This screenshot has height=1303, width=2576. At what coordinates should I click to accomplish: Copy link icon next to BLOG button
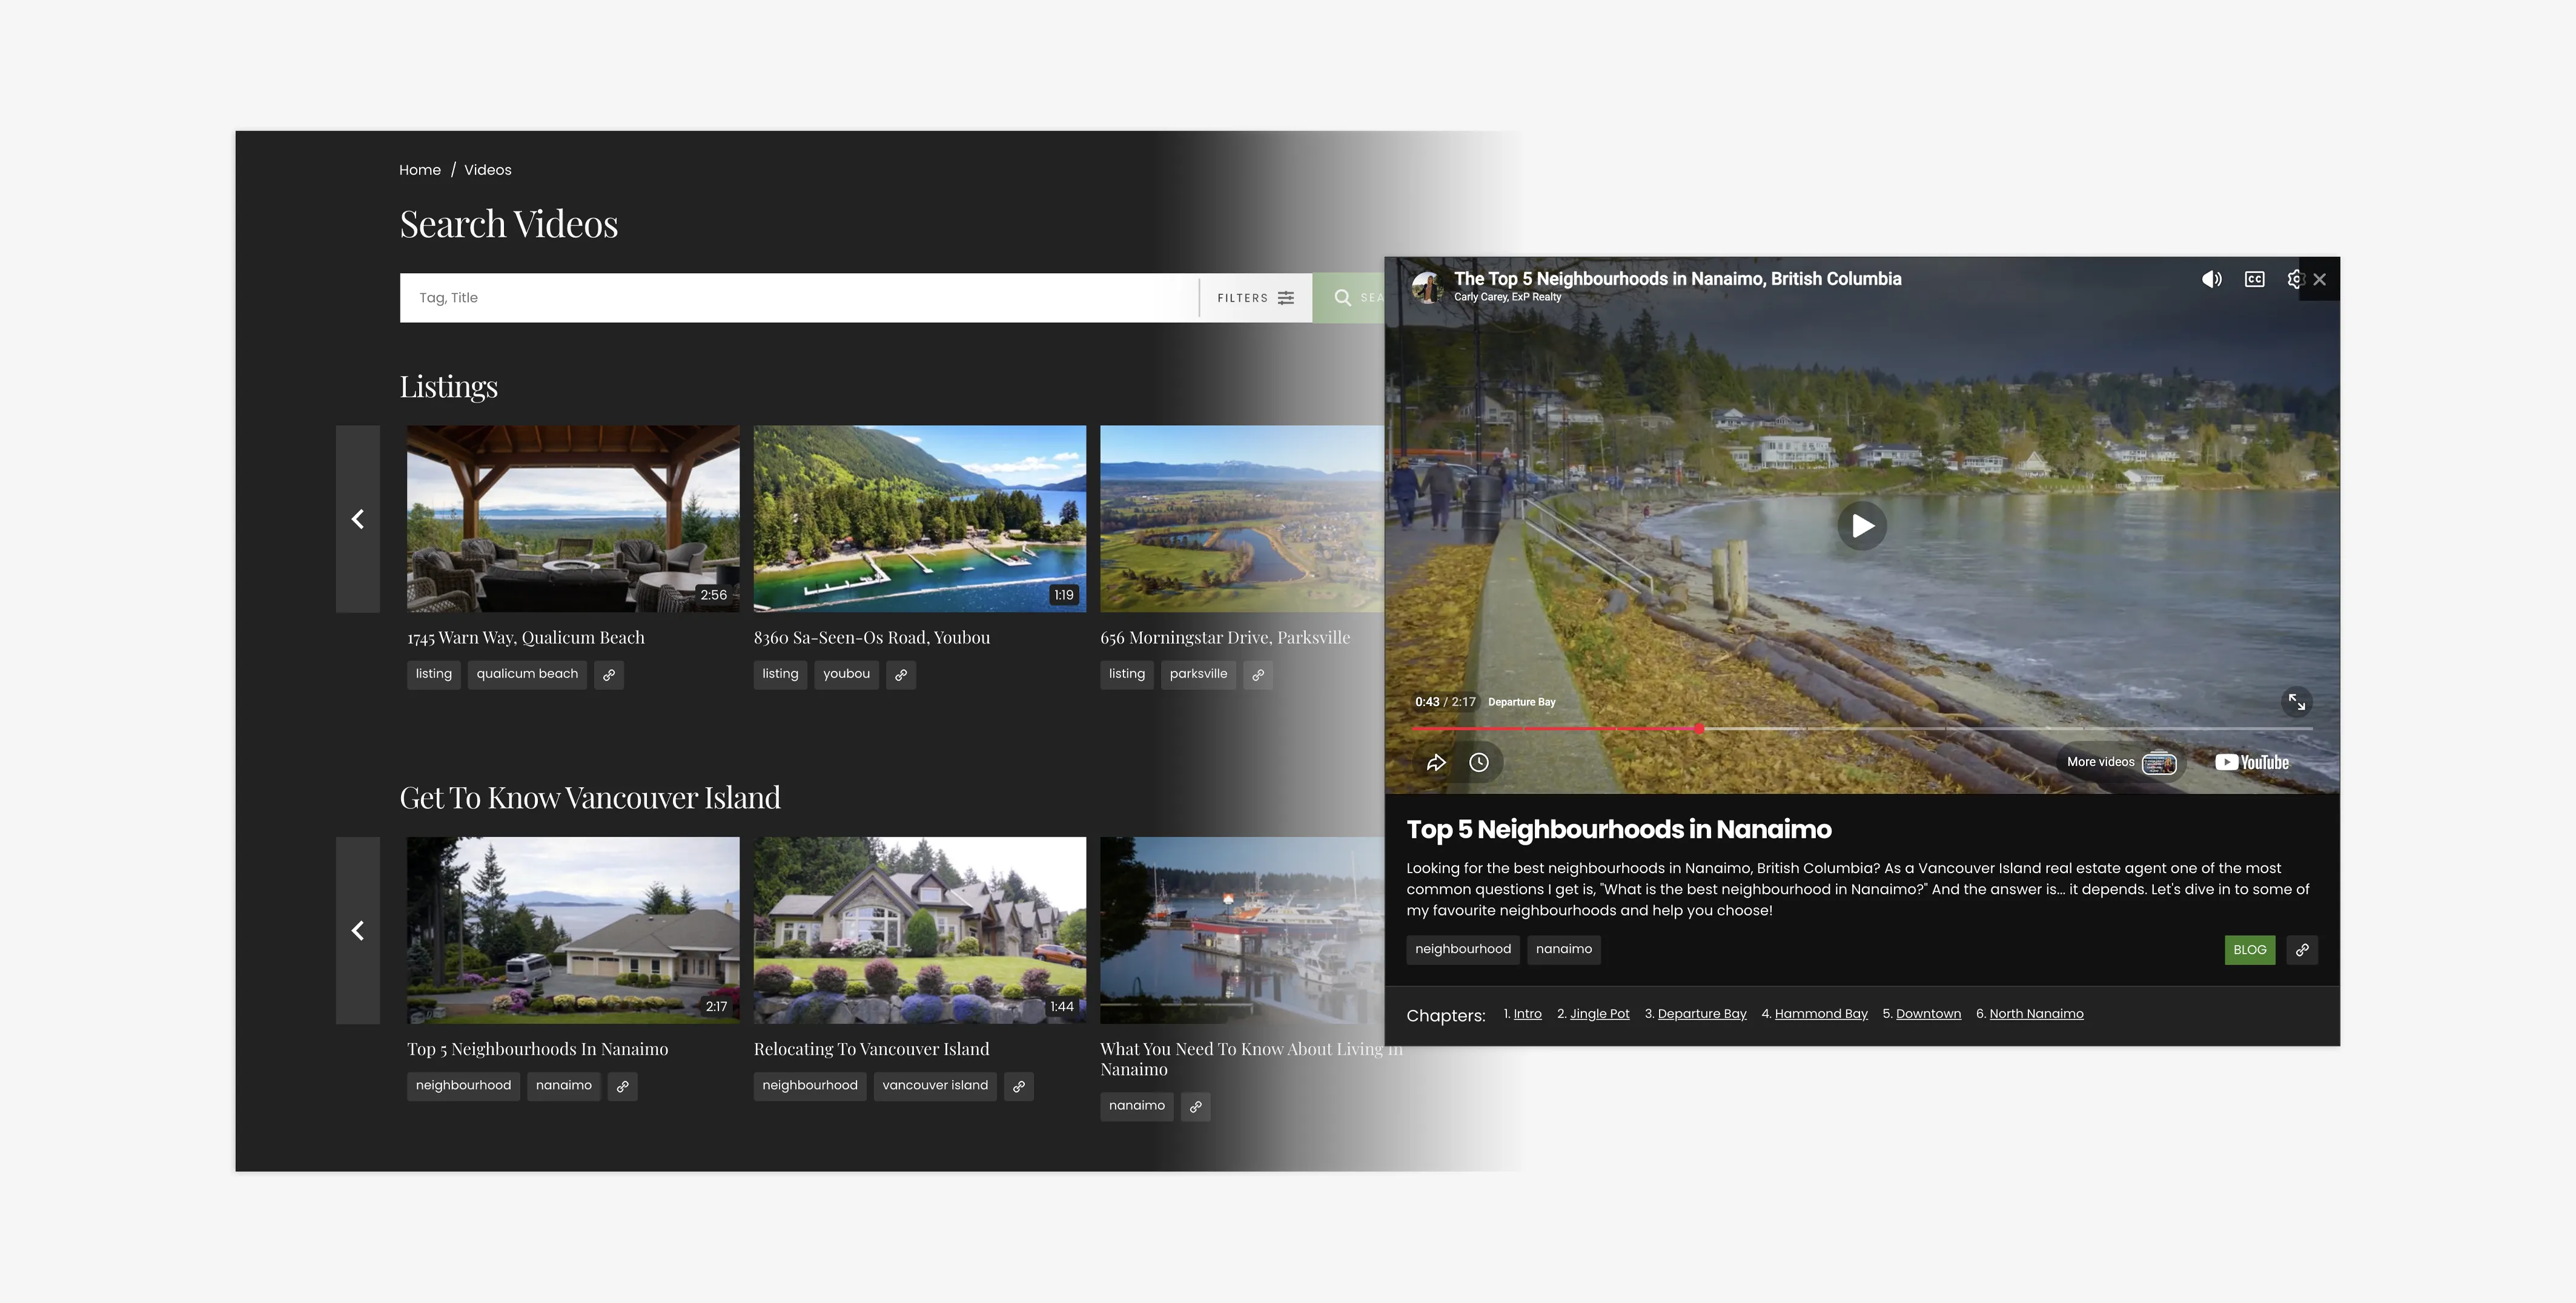pyautogui.click(x=2302, y=950)
